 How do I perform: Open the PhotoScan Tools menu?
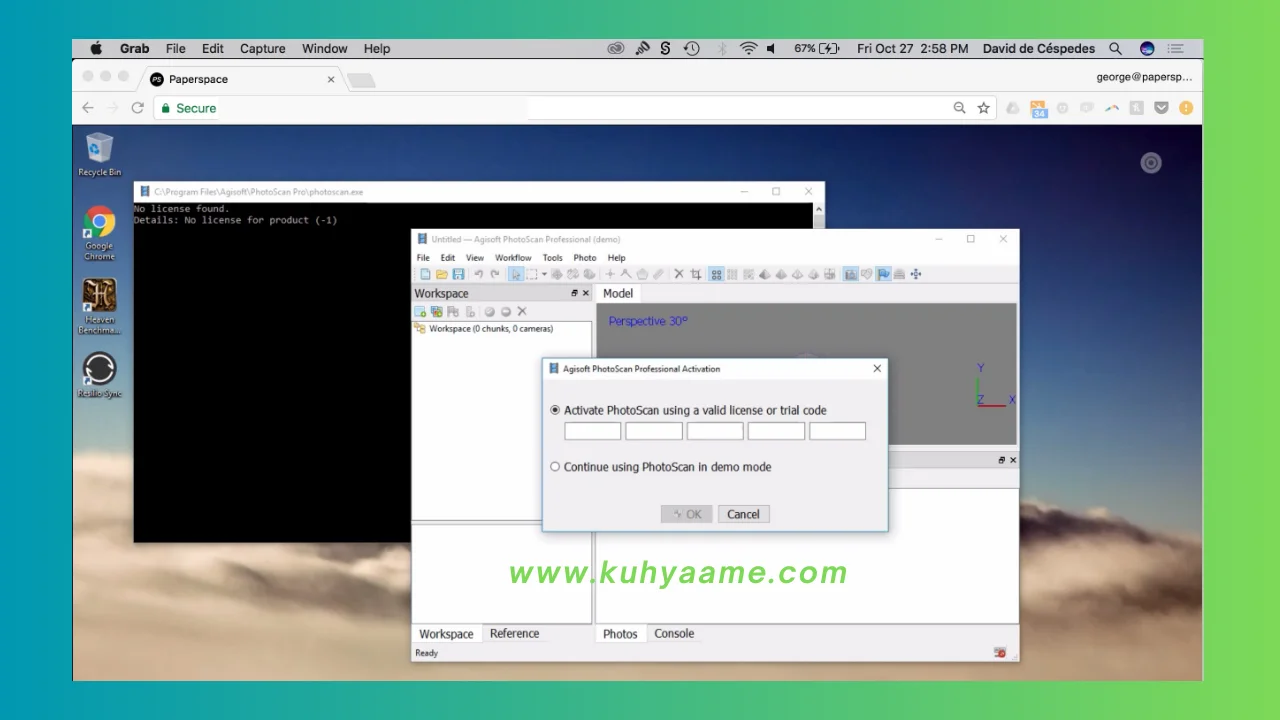tap(552, 257)
